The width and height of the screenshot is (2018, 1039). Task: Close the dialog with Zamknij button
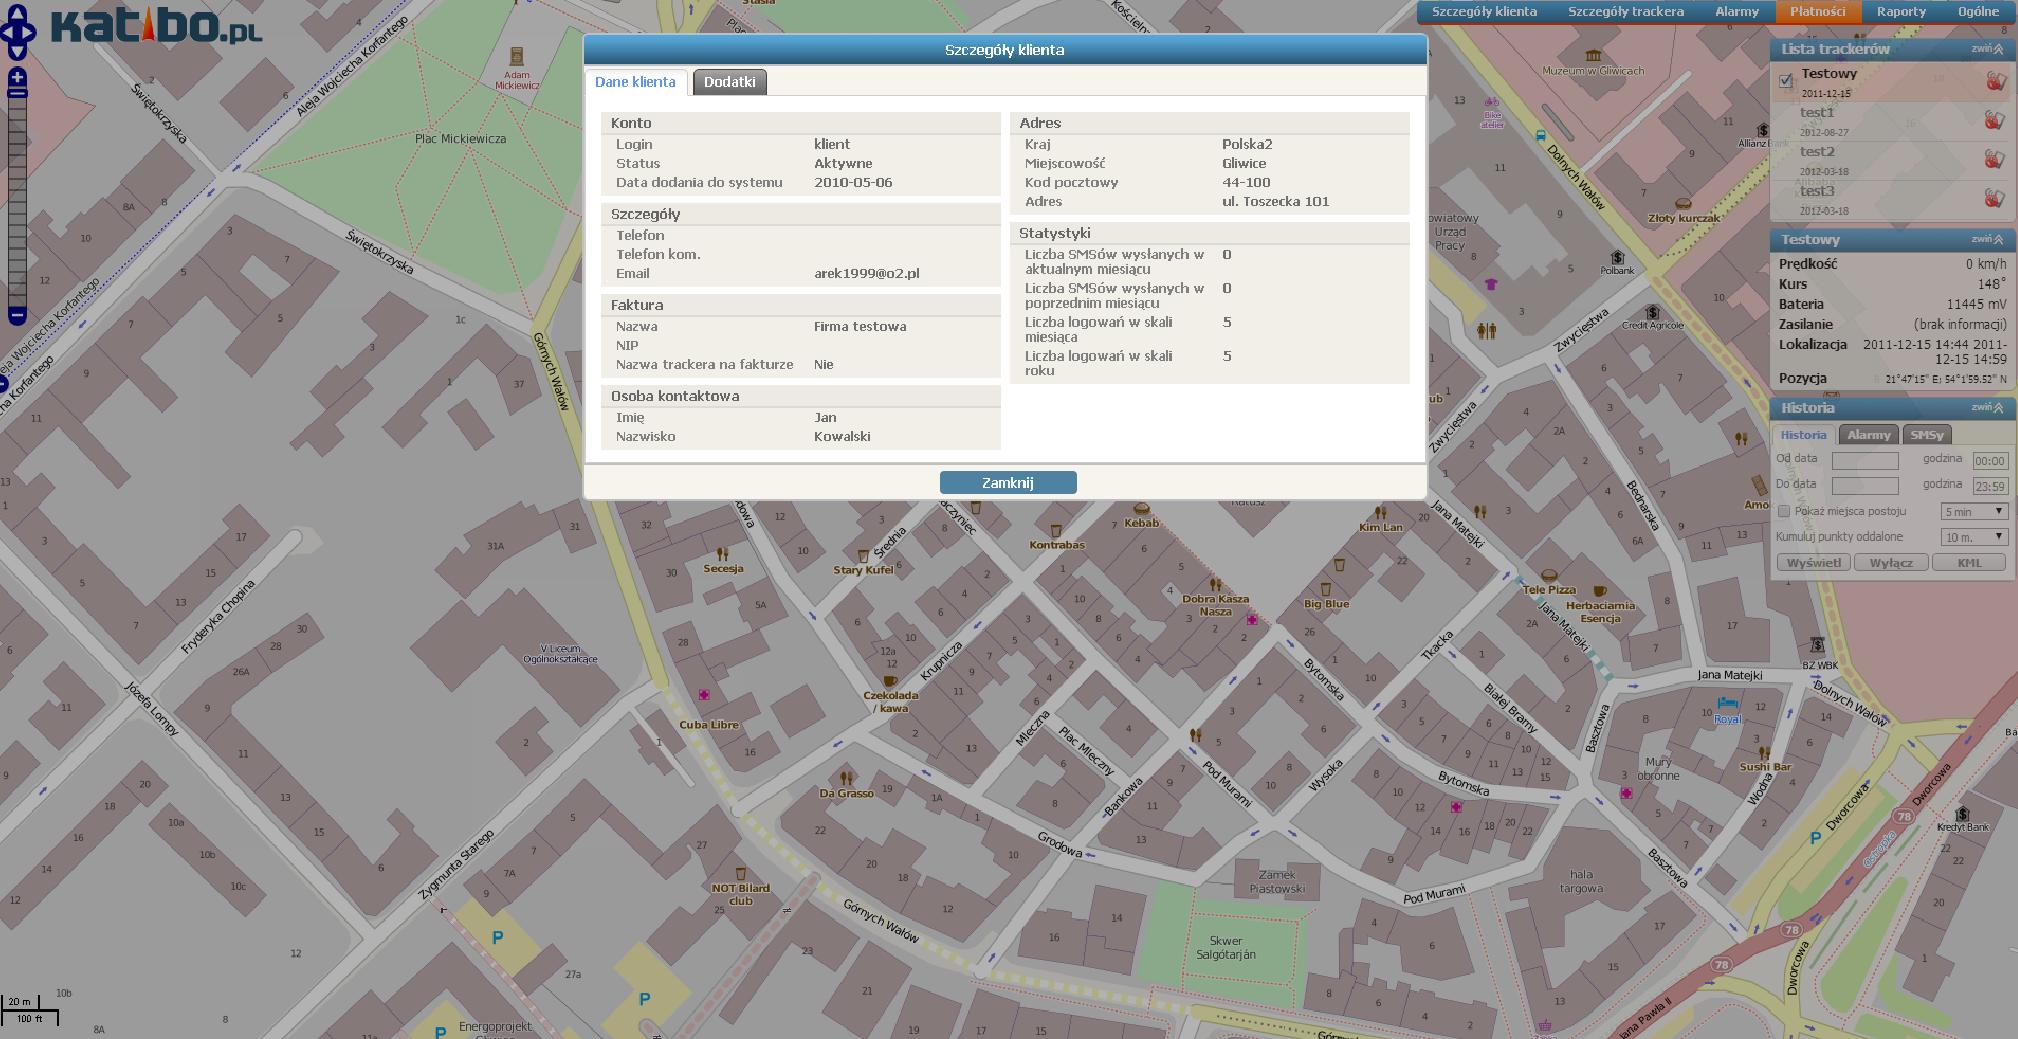click(1008, 483)
